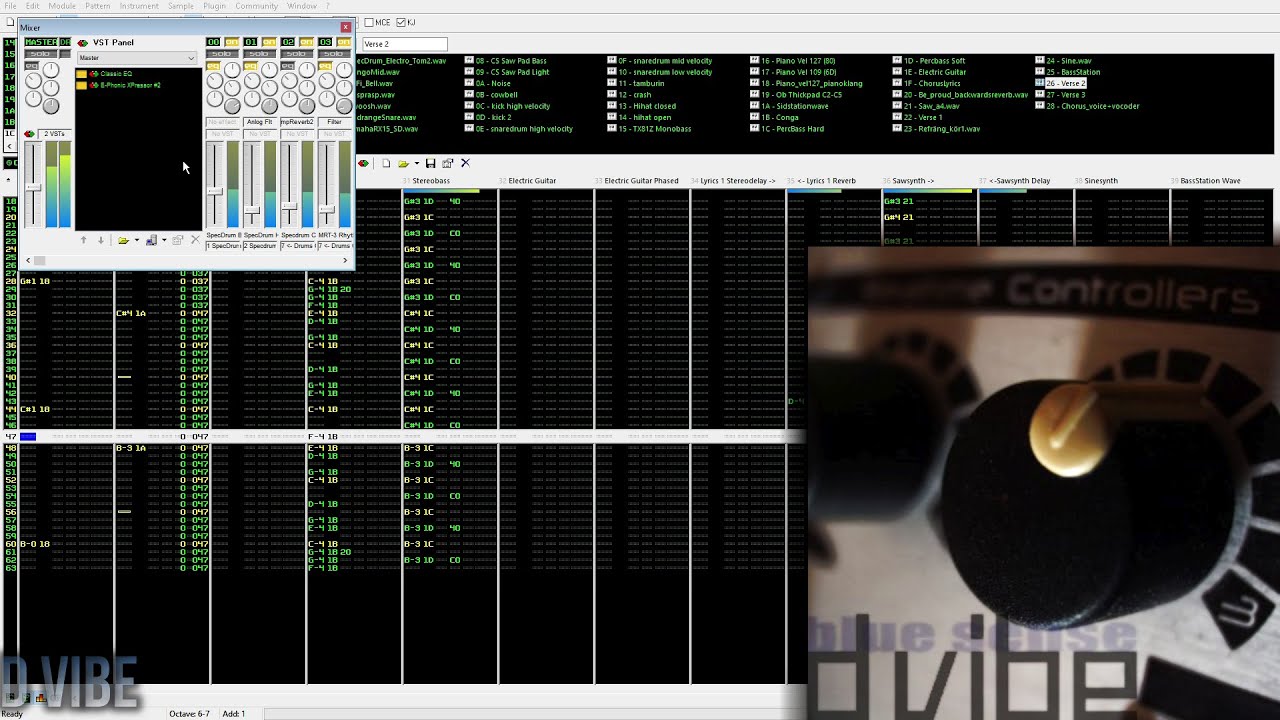The height and width of the screenshot is (720, 1280).
Task: Toggle eq on mixer channel 00
Action: click(213, 66)
